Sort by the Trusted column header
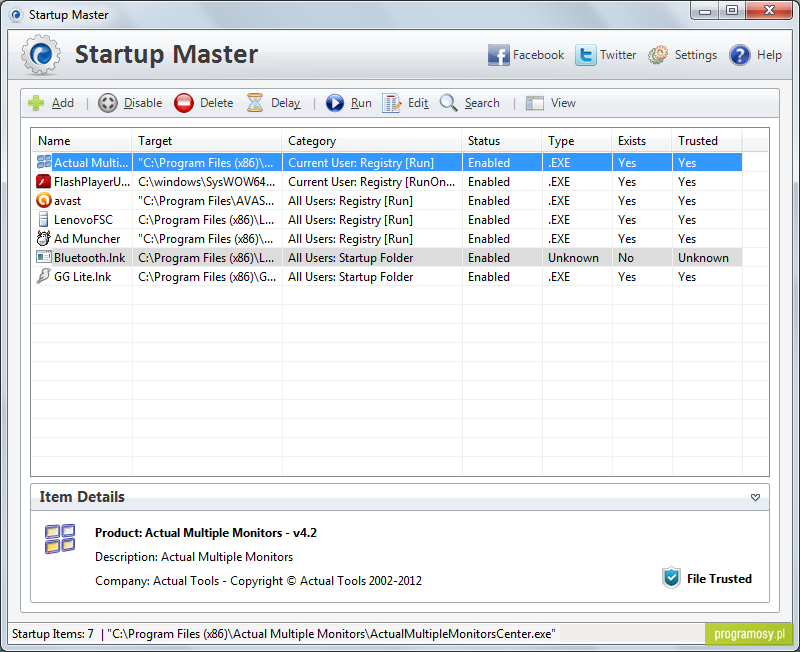The width and height of the screenshot is (800, 652). (x=707, y=141)
